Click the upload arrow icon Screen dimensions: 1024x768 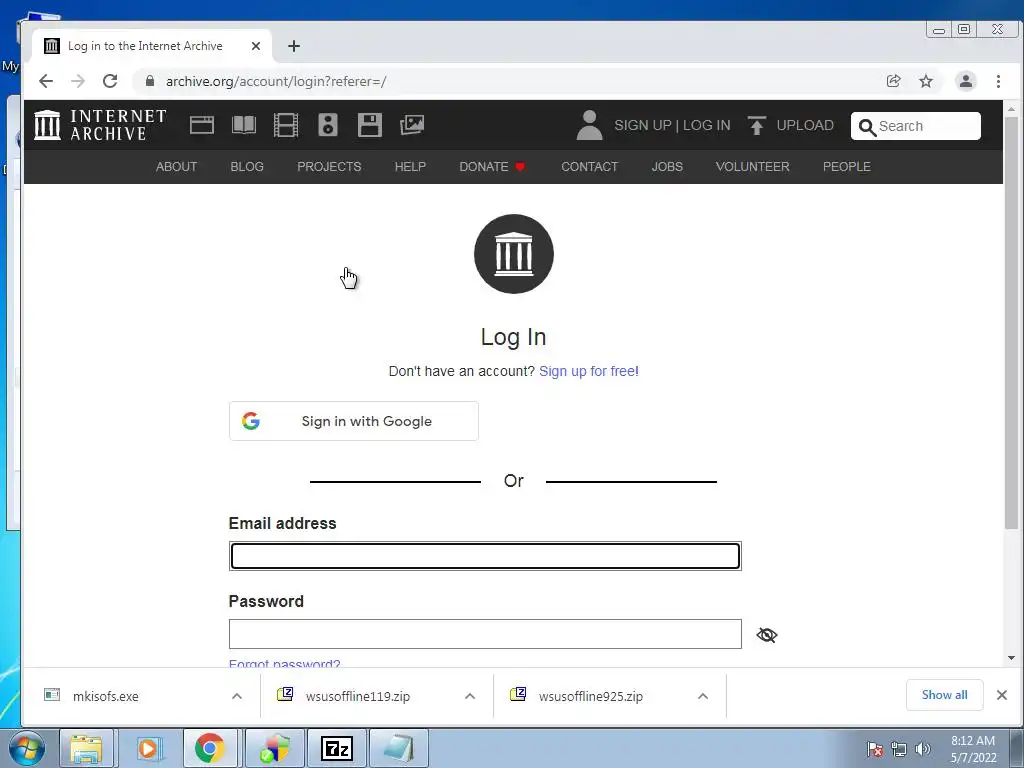point(756,125)
